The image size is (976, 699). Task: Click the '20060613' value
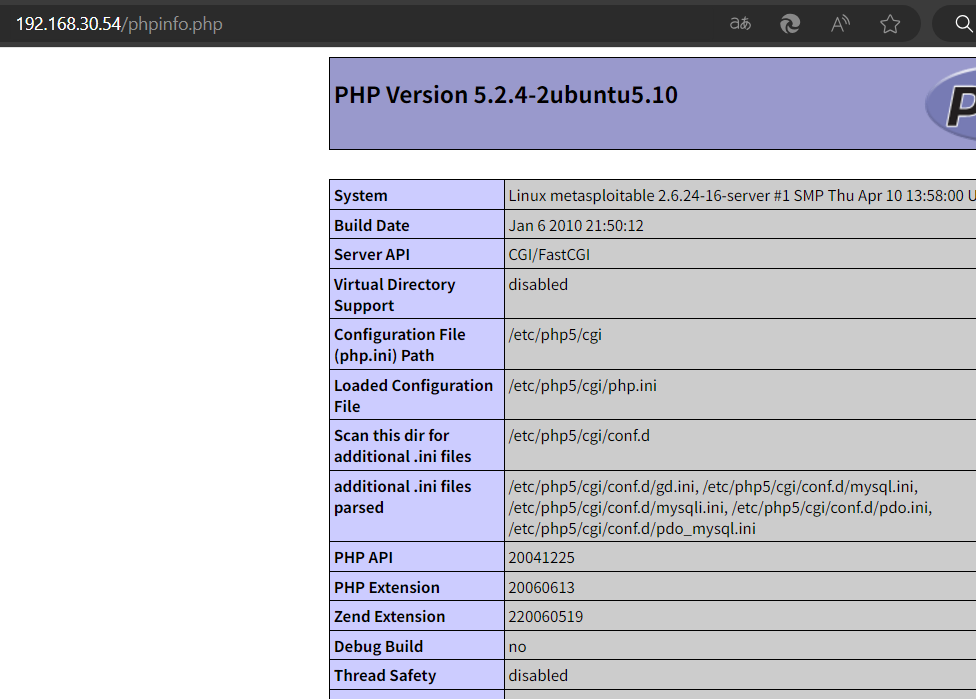coord(541,588)
